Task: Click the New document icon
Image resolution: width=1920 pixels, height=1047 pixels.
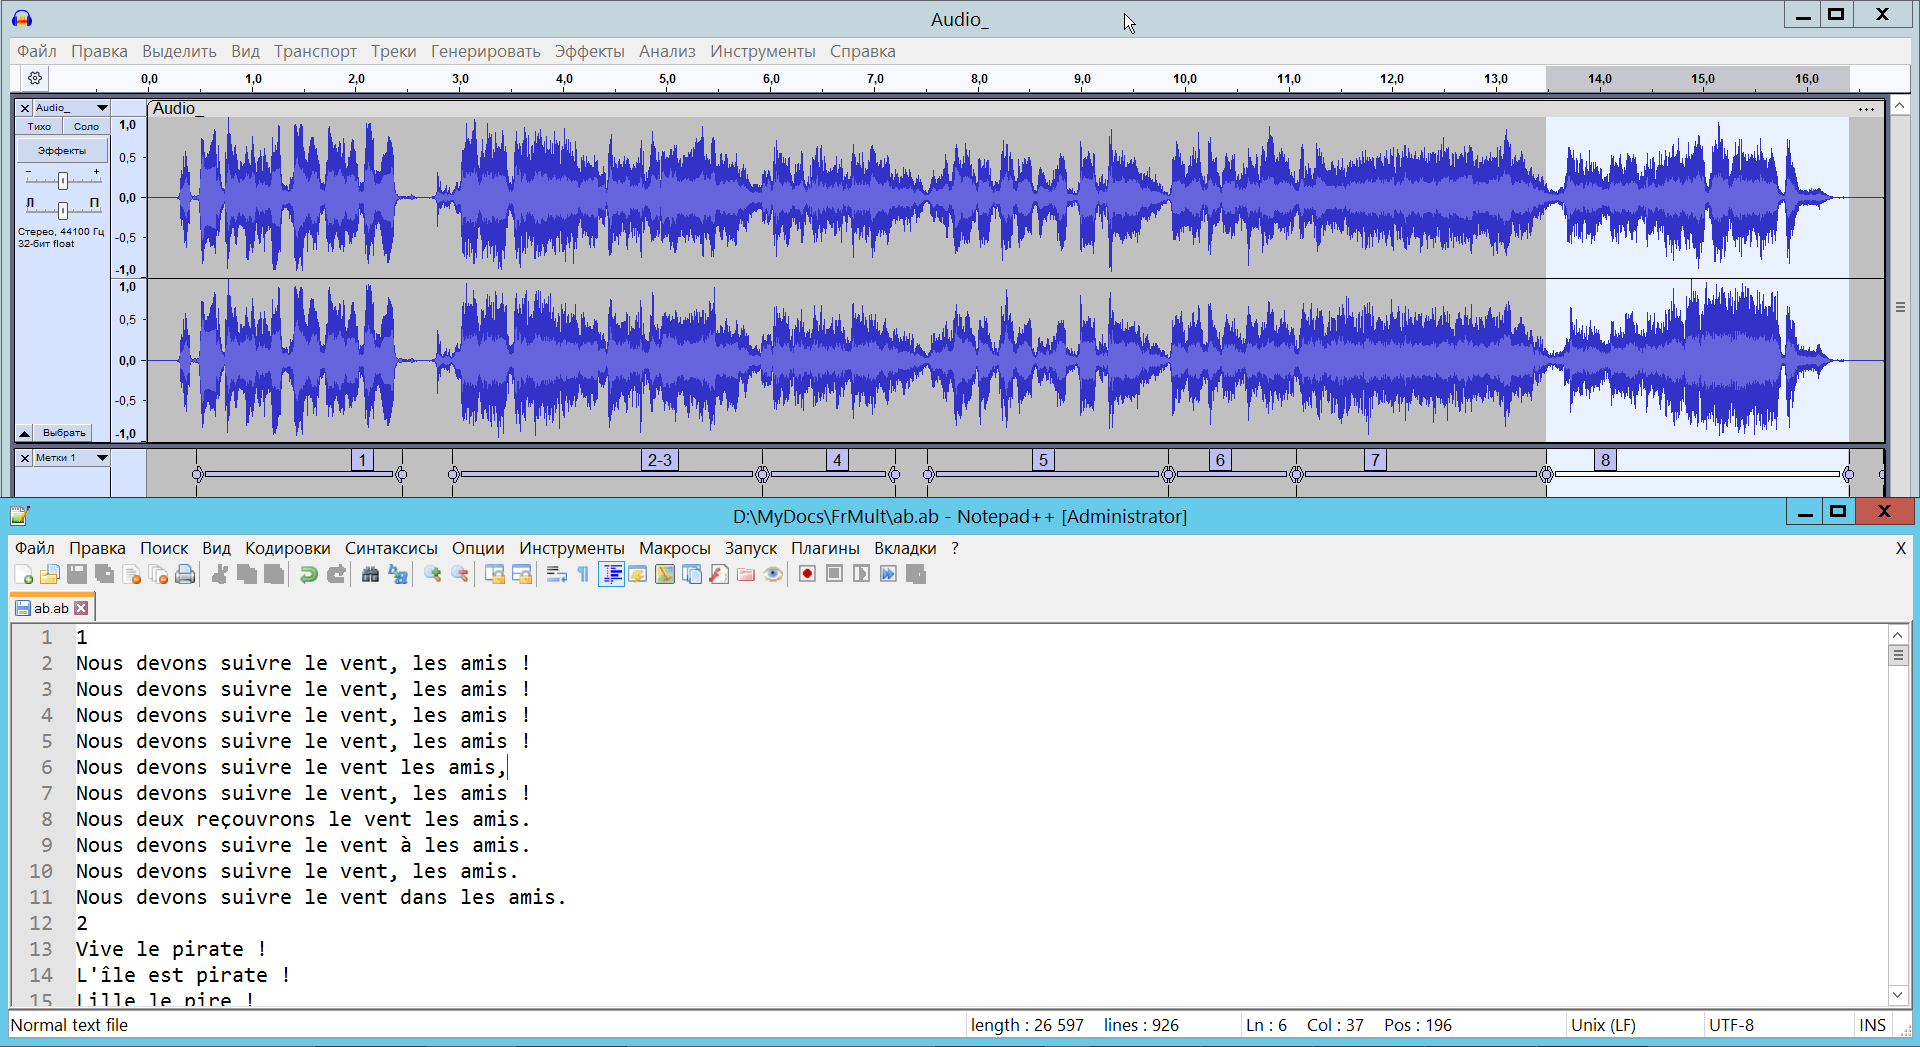Action: pyautogui.click(x=24, y=574)
